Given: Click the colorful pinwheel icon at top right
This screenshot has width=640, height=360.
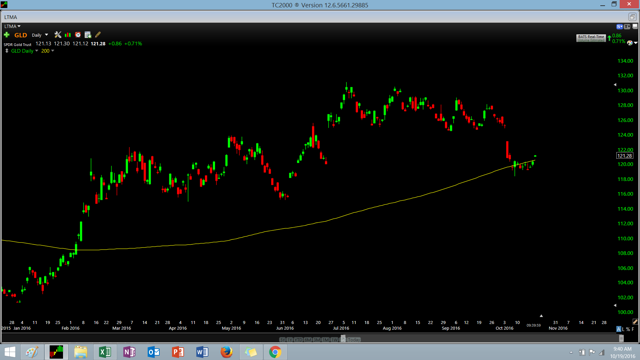Looking at the screenshot, I should pyautogui.click(x=630, y=43).
